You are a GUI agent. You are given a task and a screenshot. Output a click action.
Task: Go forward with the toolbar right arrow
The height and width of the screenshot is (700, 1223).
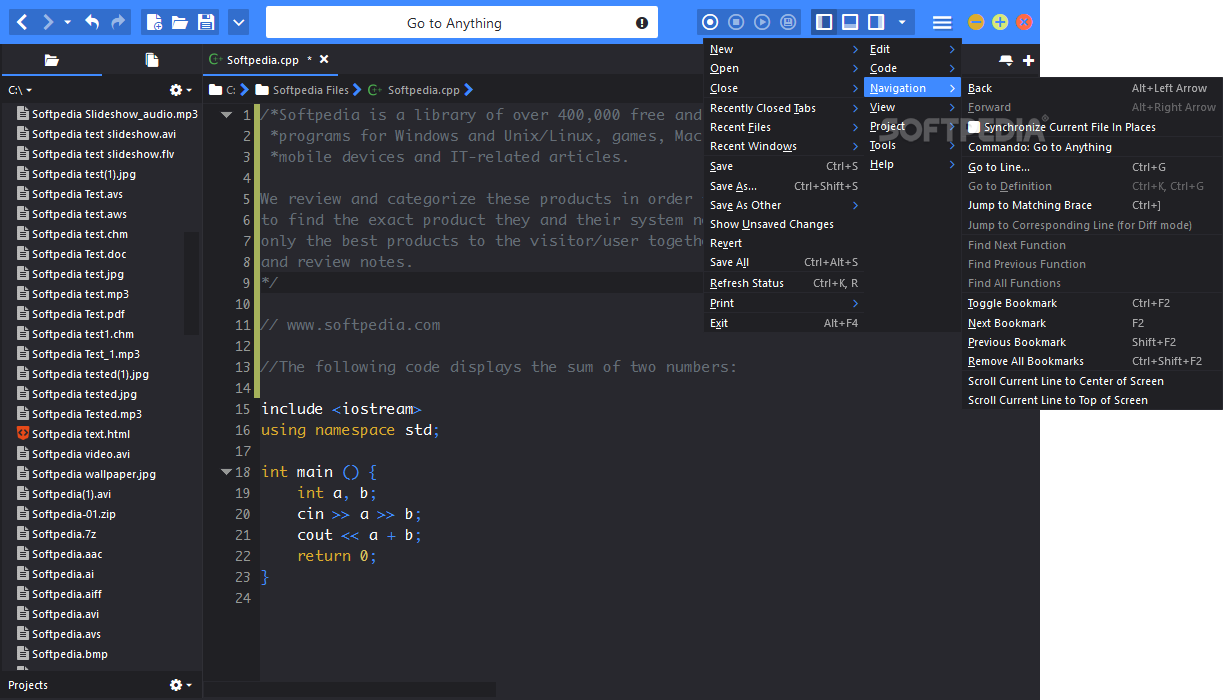[x=48, y=22]
